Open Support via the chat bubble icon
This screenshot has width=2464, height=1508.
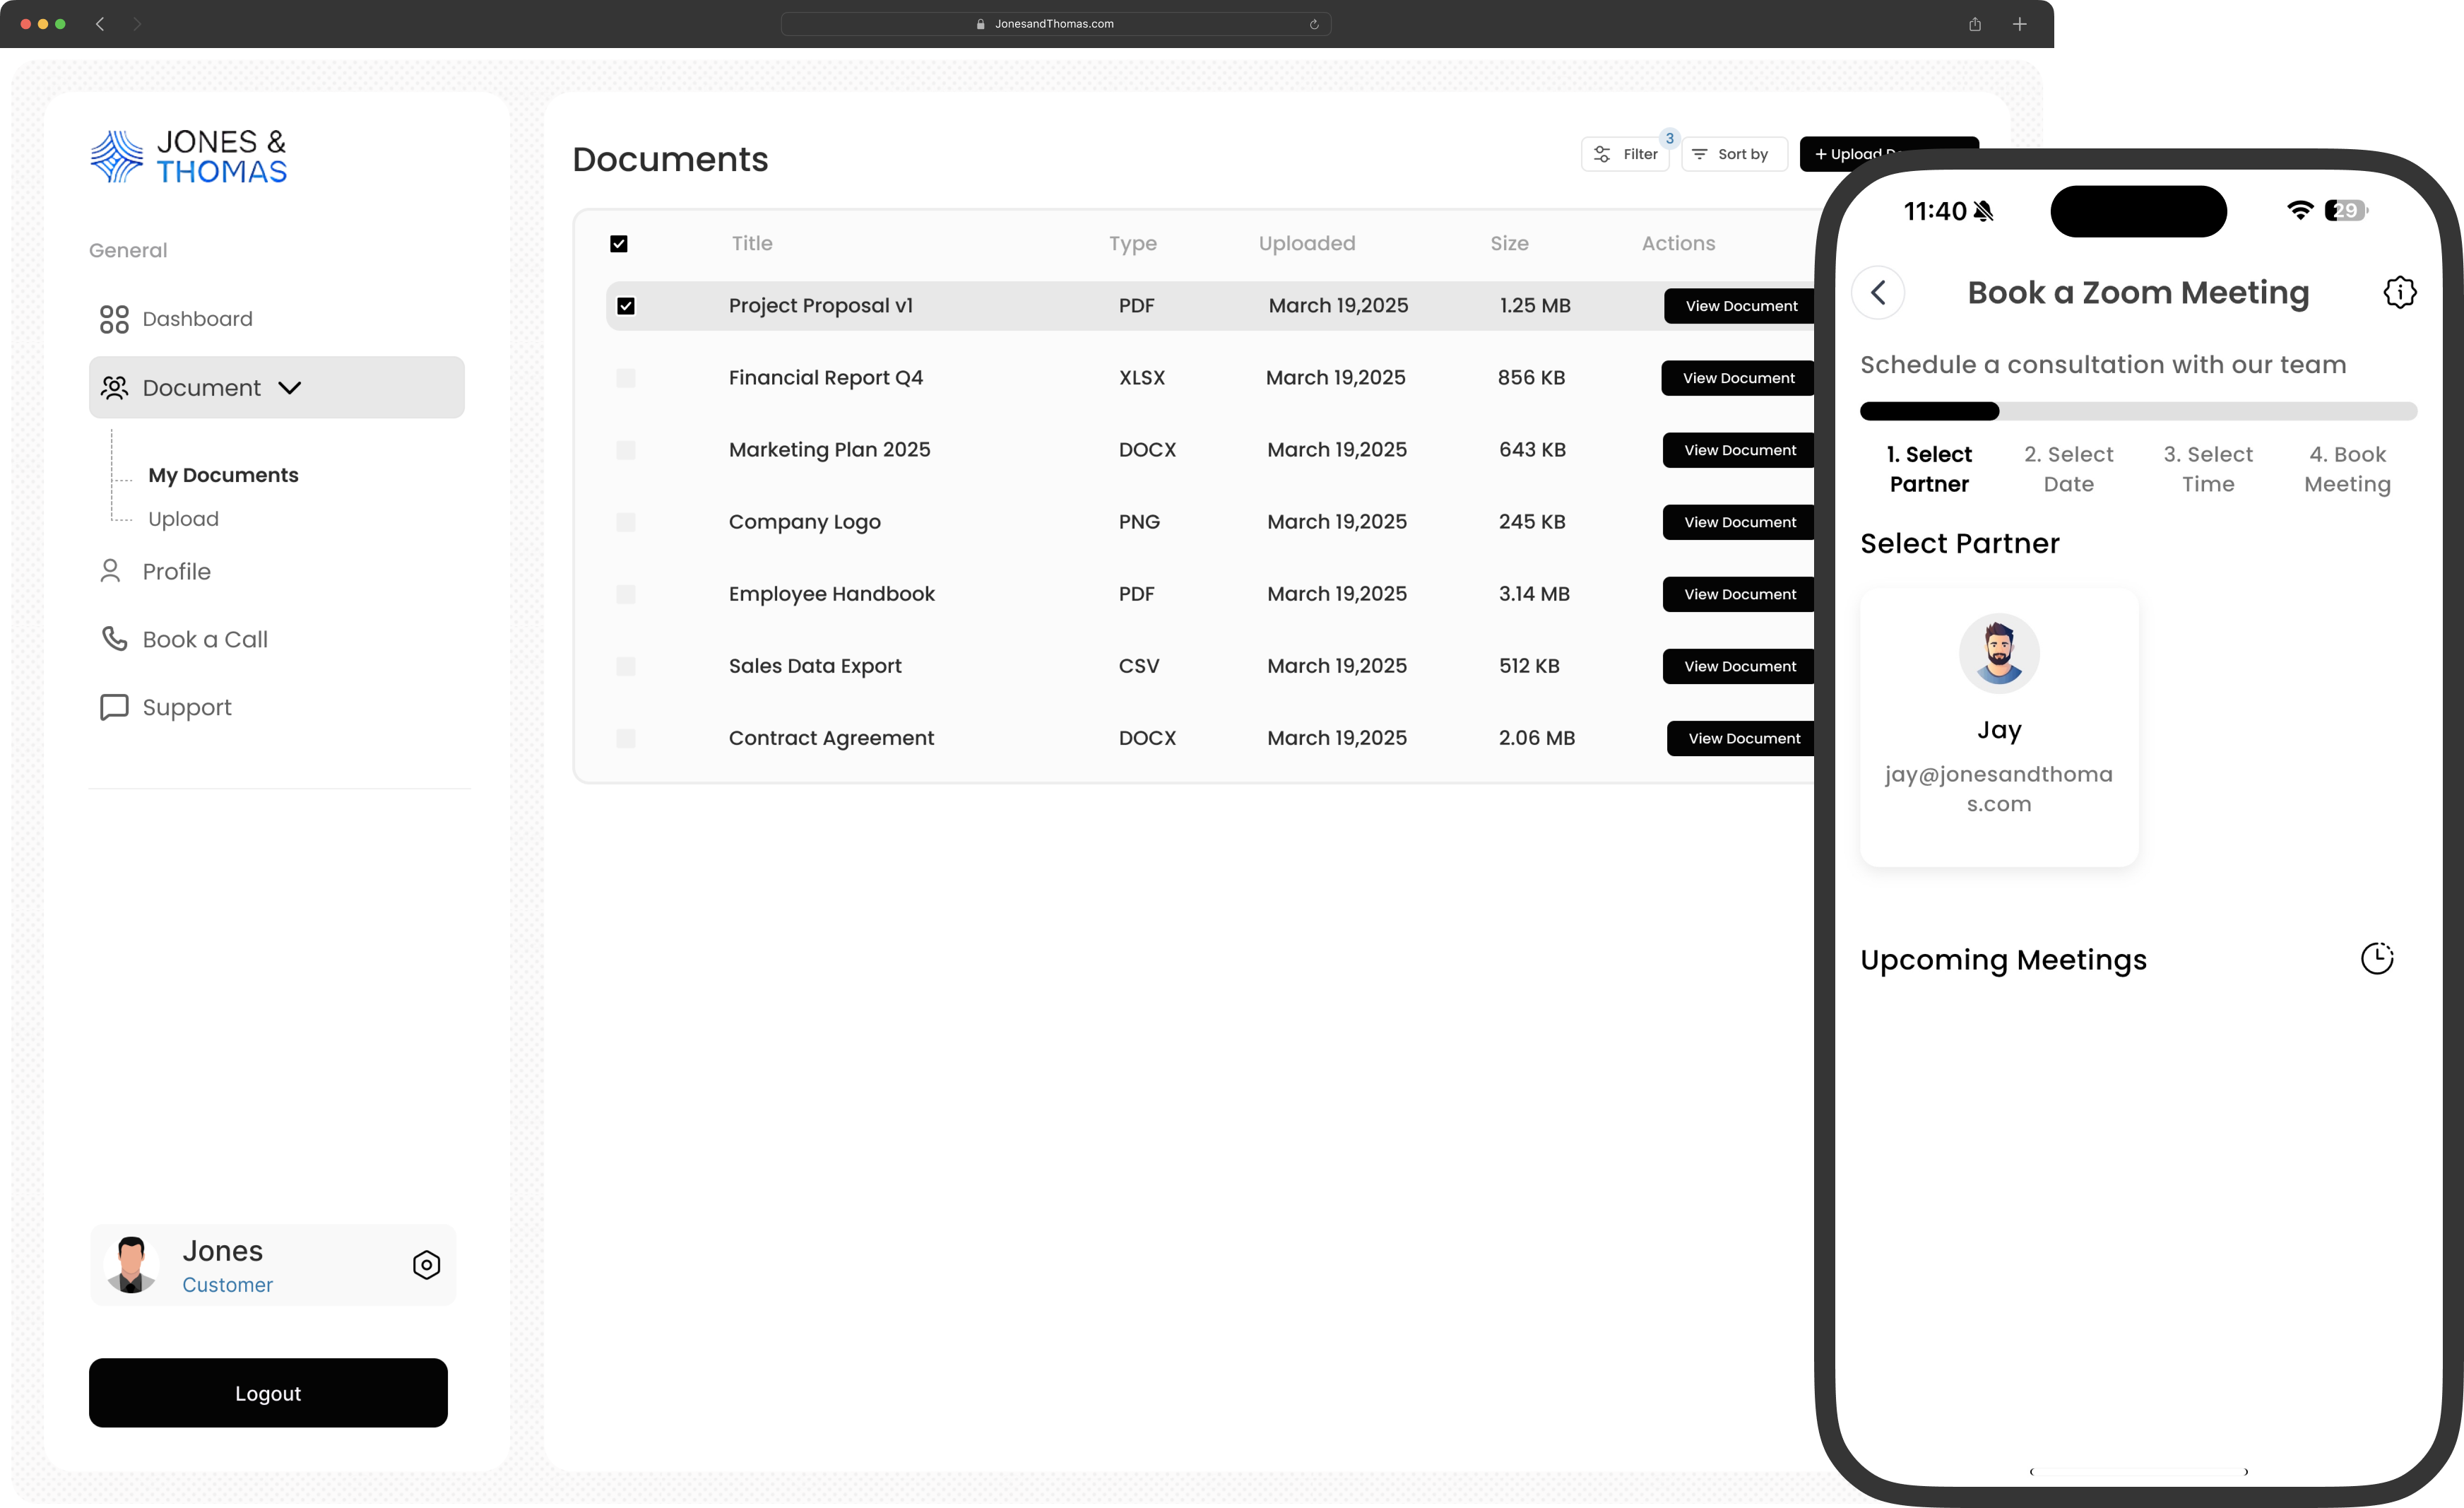(113, 707)
